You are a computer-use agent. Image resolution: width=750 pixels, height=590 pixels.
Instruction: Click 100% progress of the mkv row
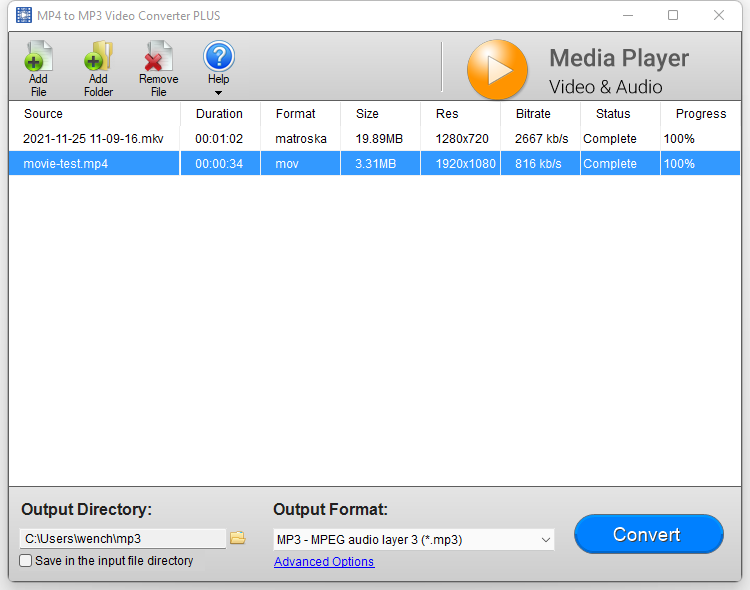pyautogui.click(x=679, y=139)
